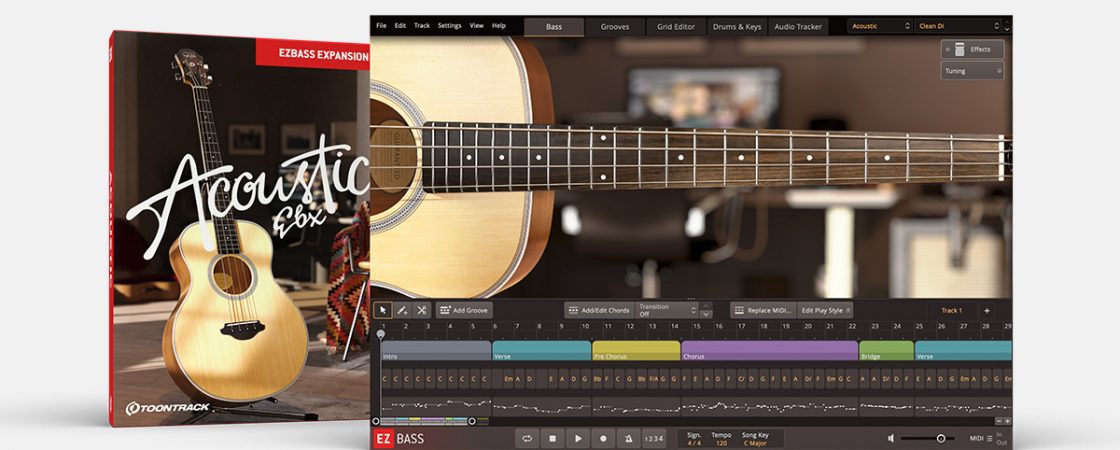Step Transition up with up arrow
This screenshot has width=1120, height=450.
[x=706, y=306]
